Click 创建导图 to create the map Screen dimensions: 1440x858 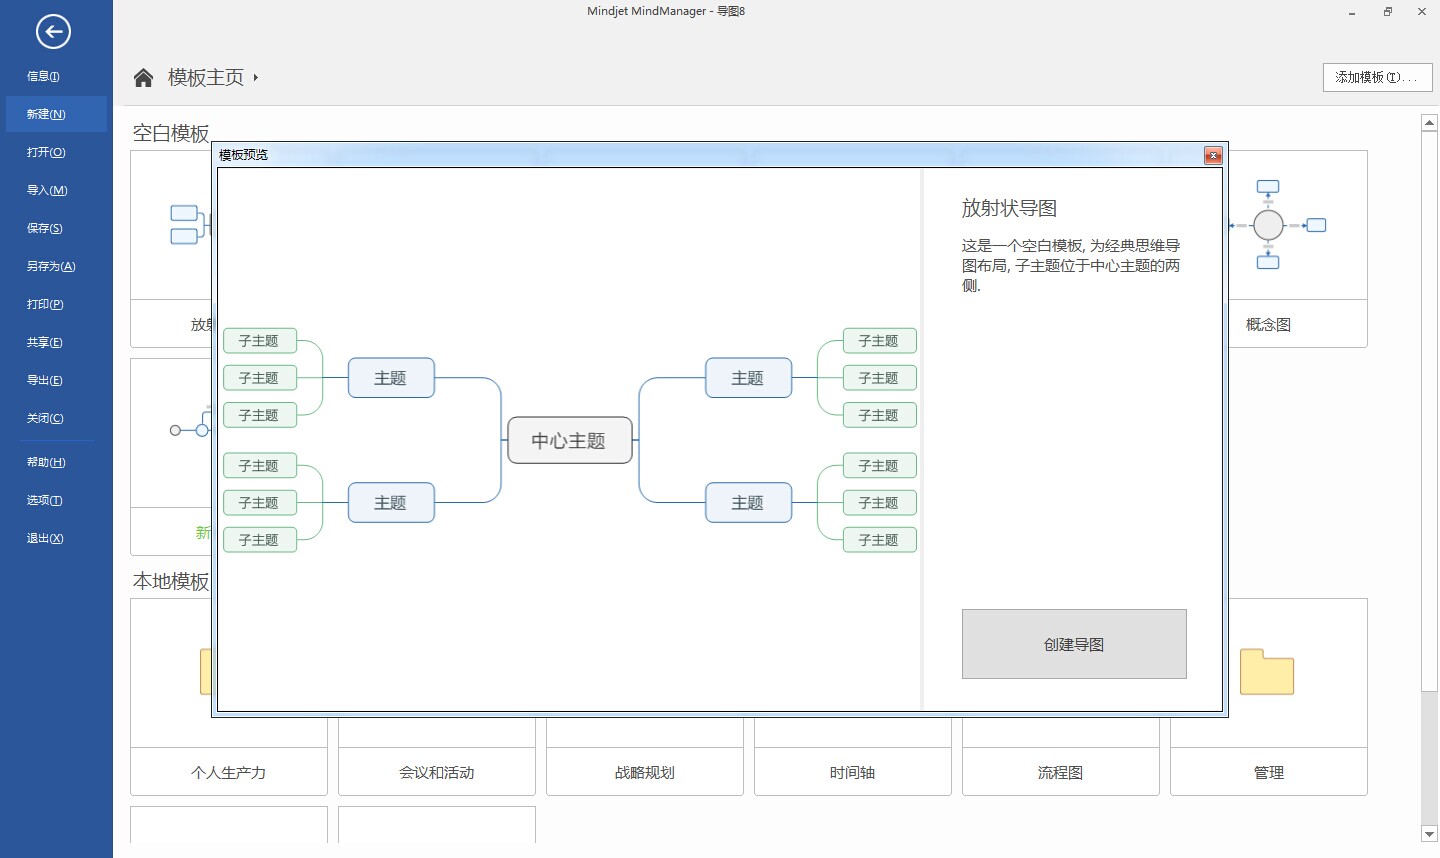click(x=1073, y=643)
